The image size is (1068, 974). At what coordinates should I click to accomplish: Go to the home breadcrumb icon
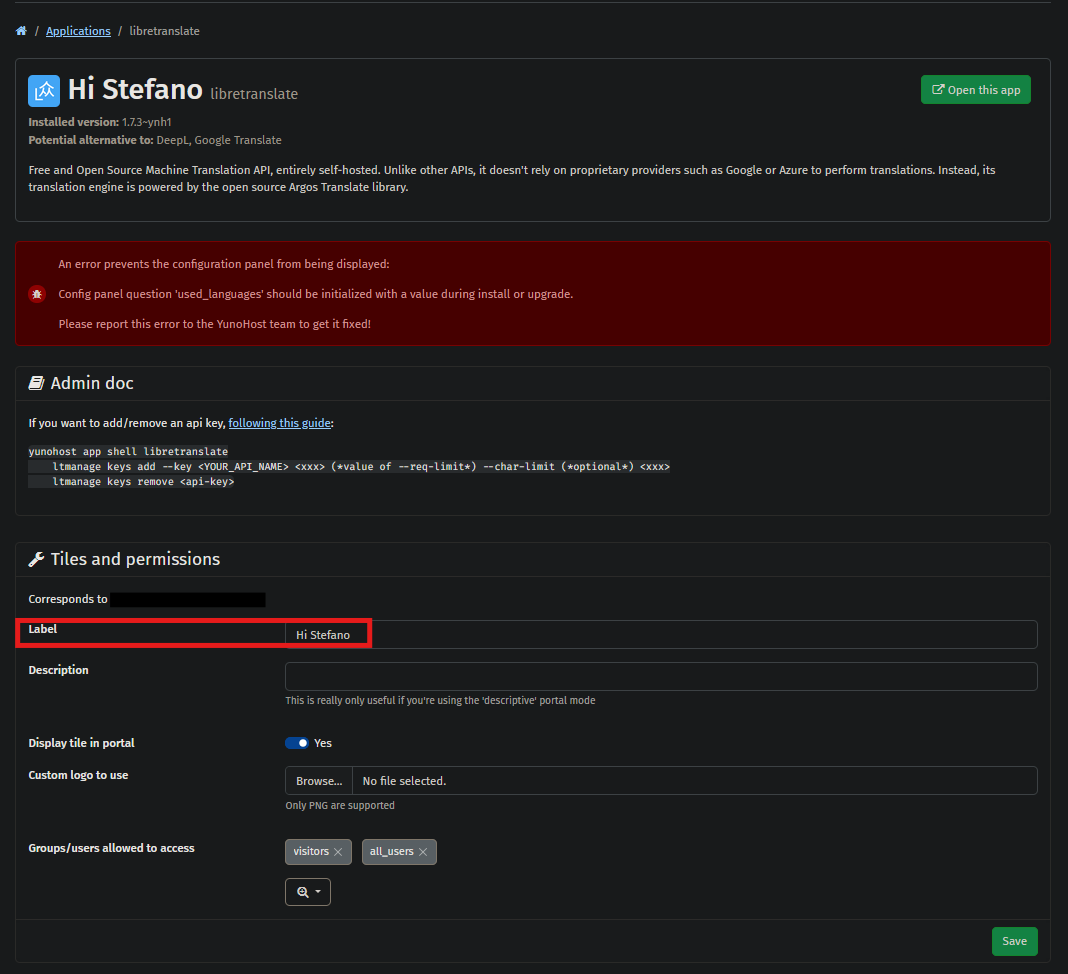click(21, 31)
